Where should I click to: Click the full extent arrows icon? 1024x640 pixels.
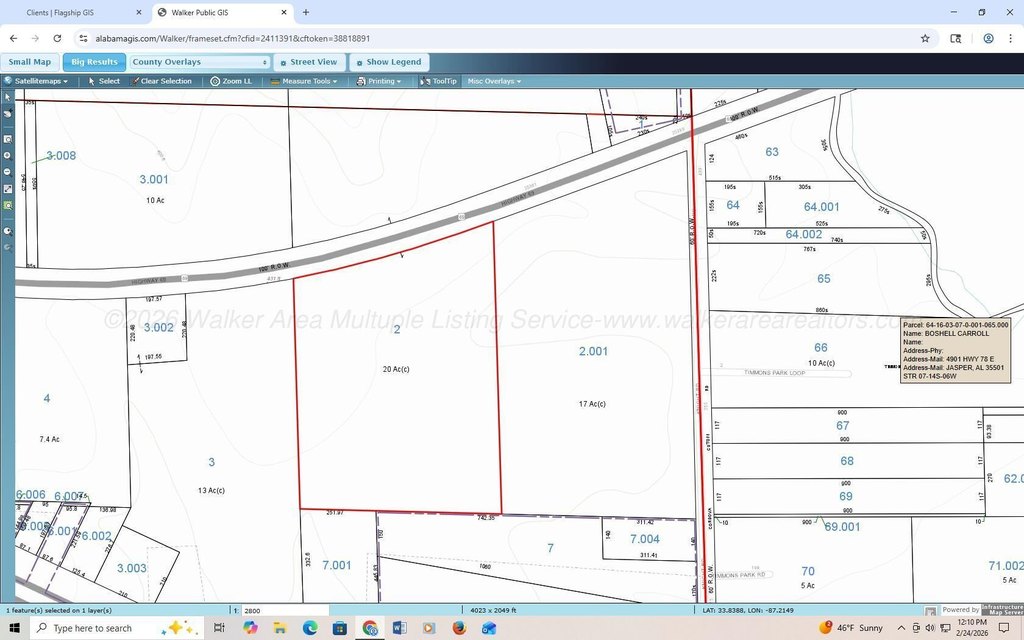(x=8, y=189)
